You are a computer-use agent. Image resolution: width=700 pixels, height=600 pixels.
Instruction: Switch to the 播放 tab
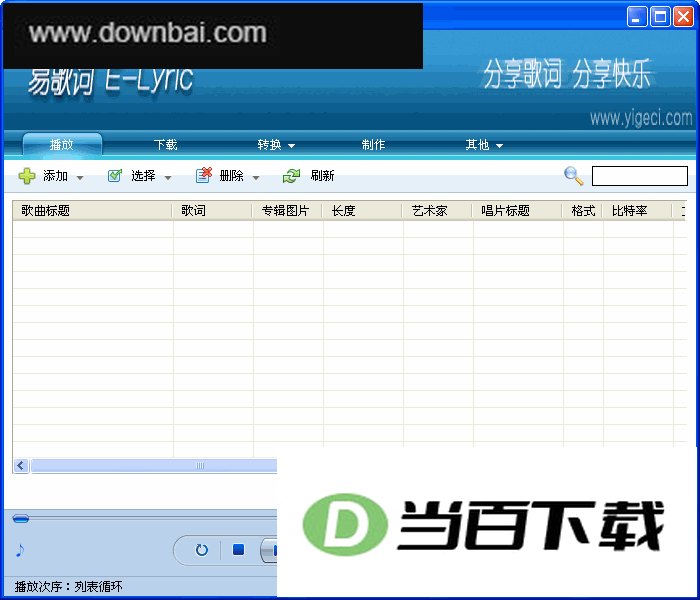62,145
